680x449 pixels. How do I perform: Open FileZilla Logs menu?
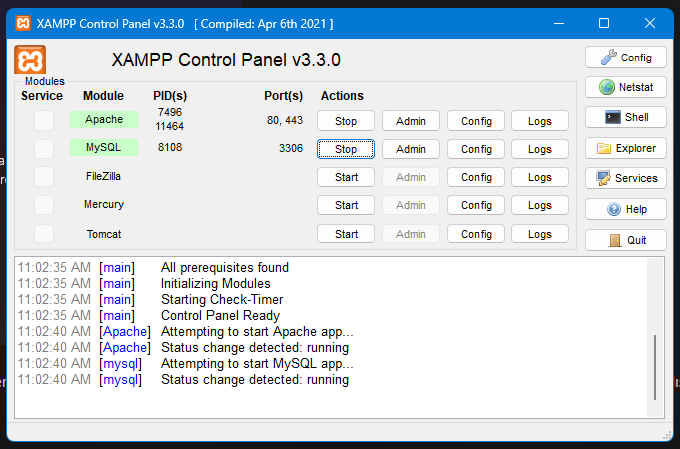(x=540, y=177)
